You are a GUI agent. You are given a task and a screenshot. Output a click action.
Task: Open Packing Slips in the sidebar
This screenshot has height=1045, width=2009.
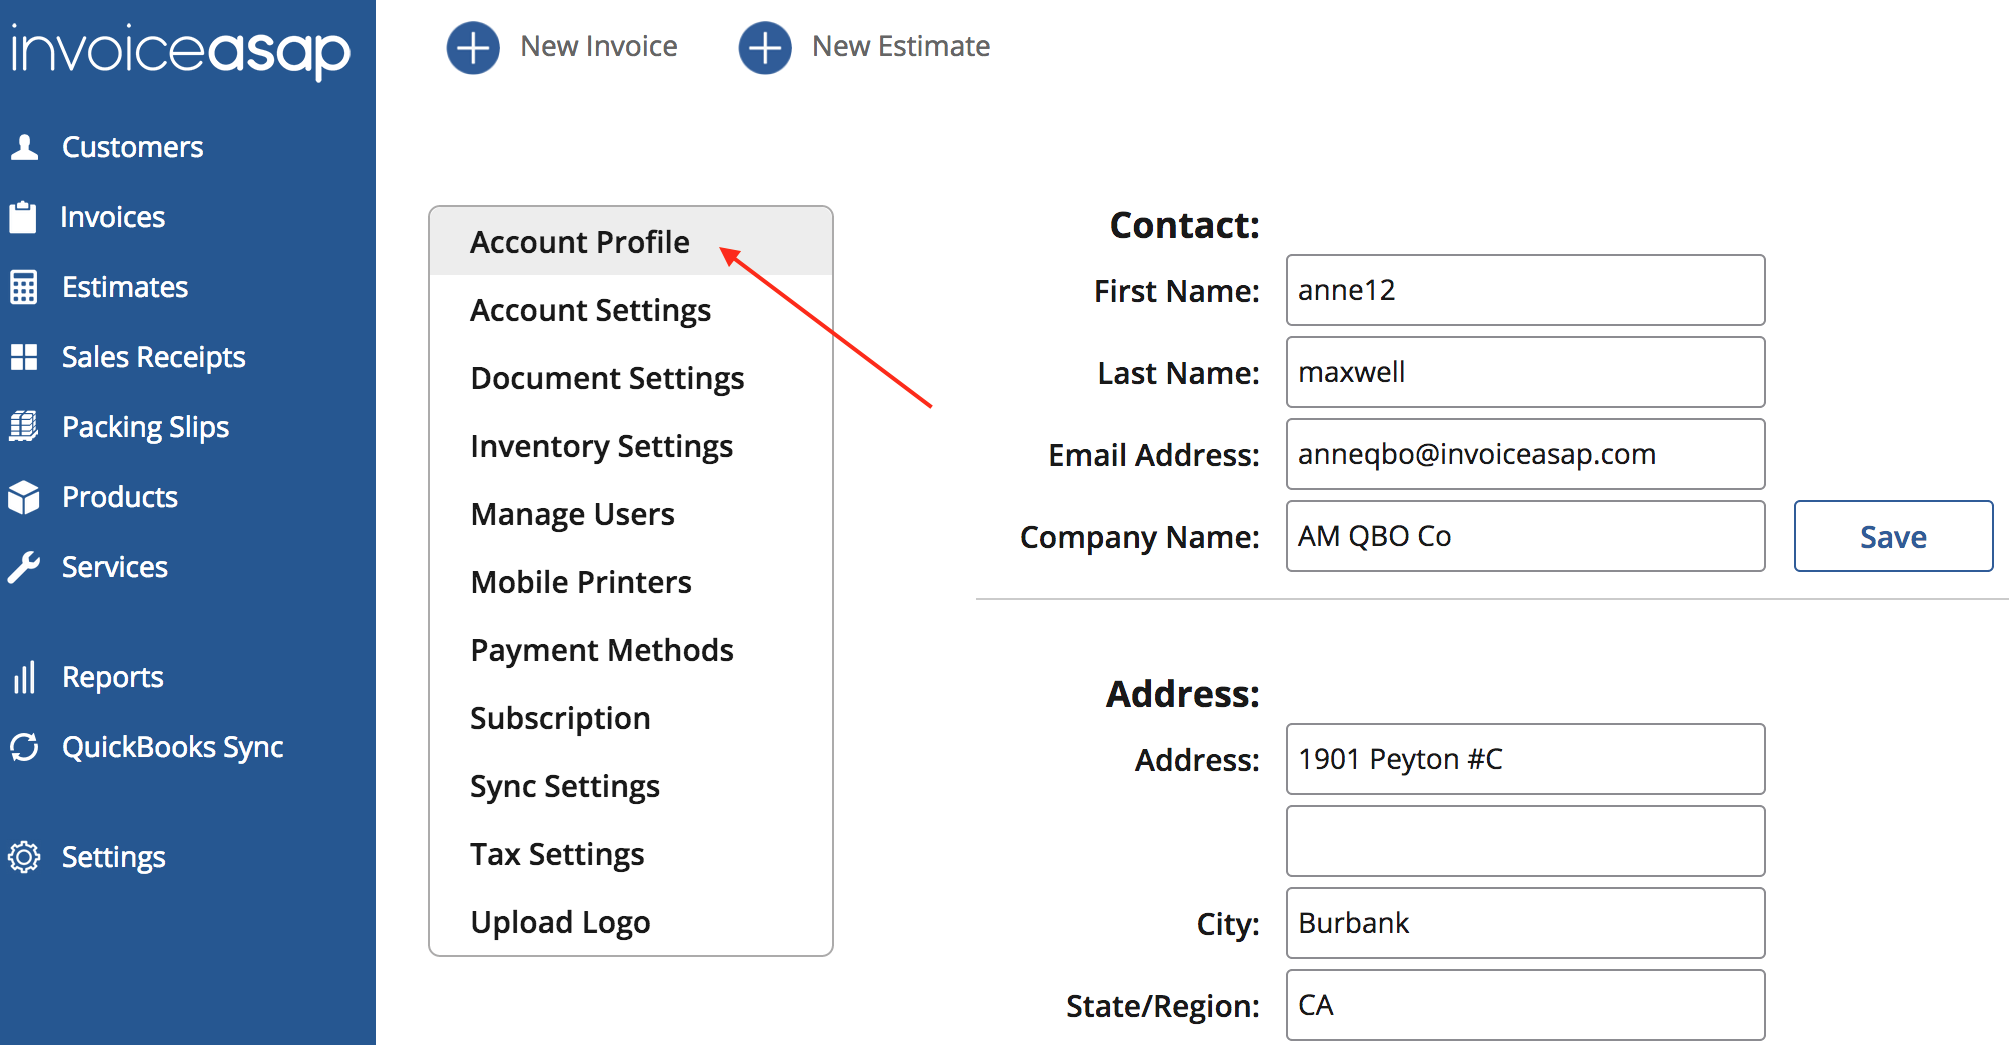145,427
